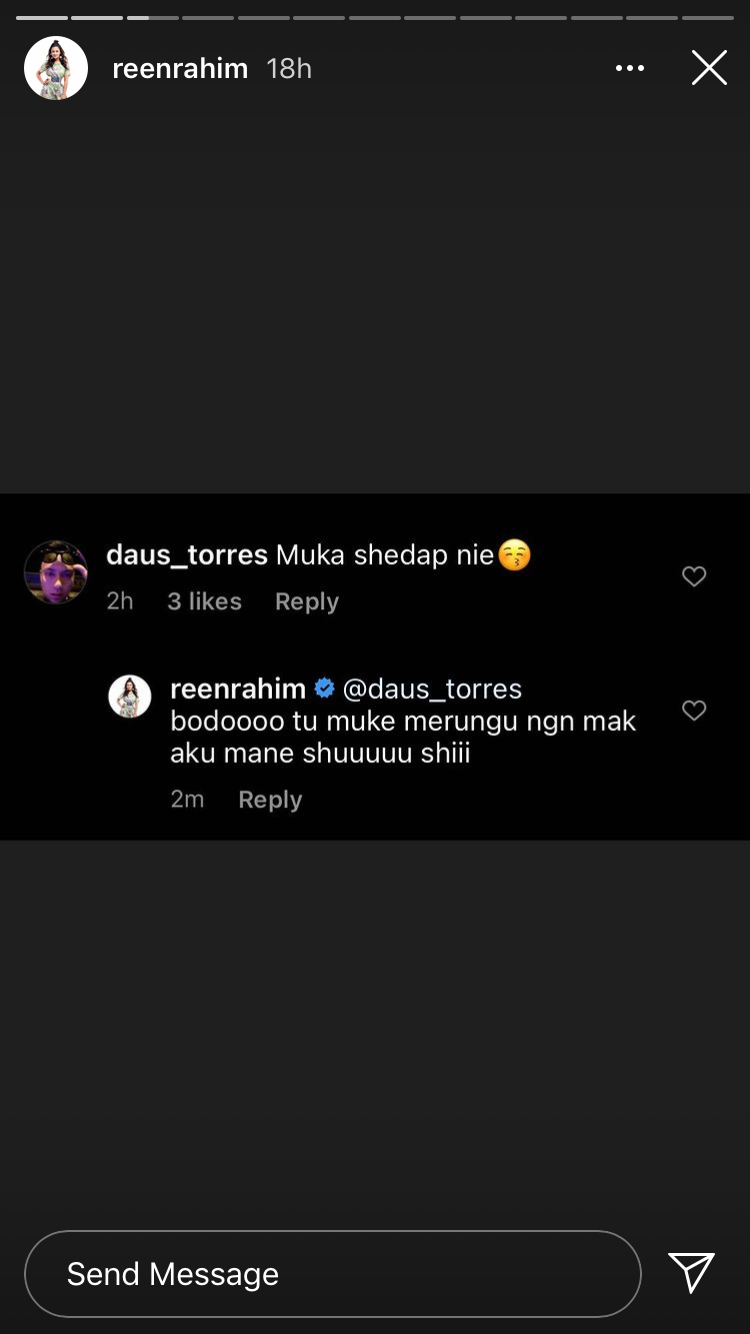Tap the @daus_torres mention in reply
The width and height of the screenshot is (750, 1334).
point(432,688)
